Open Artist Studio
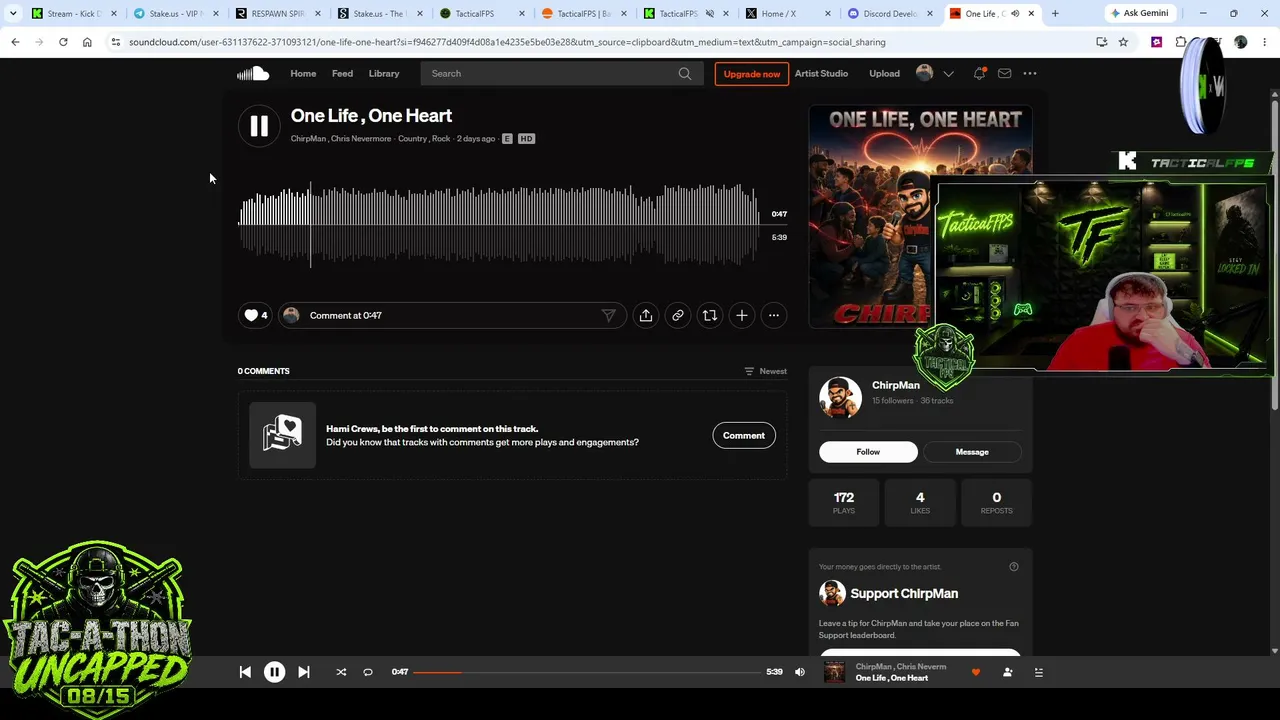This screenshot has height=720, width=1280. click(x=821, y=73)
